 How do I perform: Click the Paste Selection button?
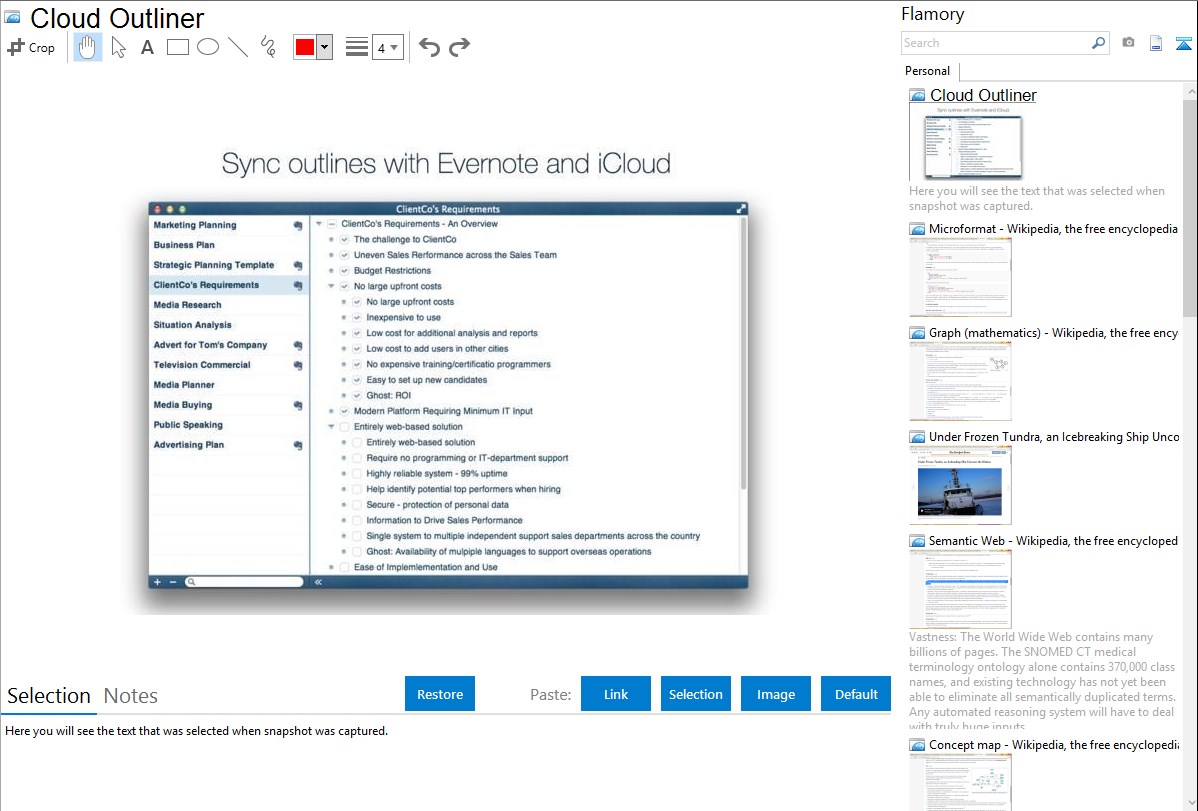point(695,694)
